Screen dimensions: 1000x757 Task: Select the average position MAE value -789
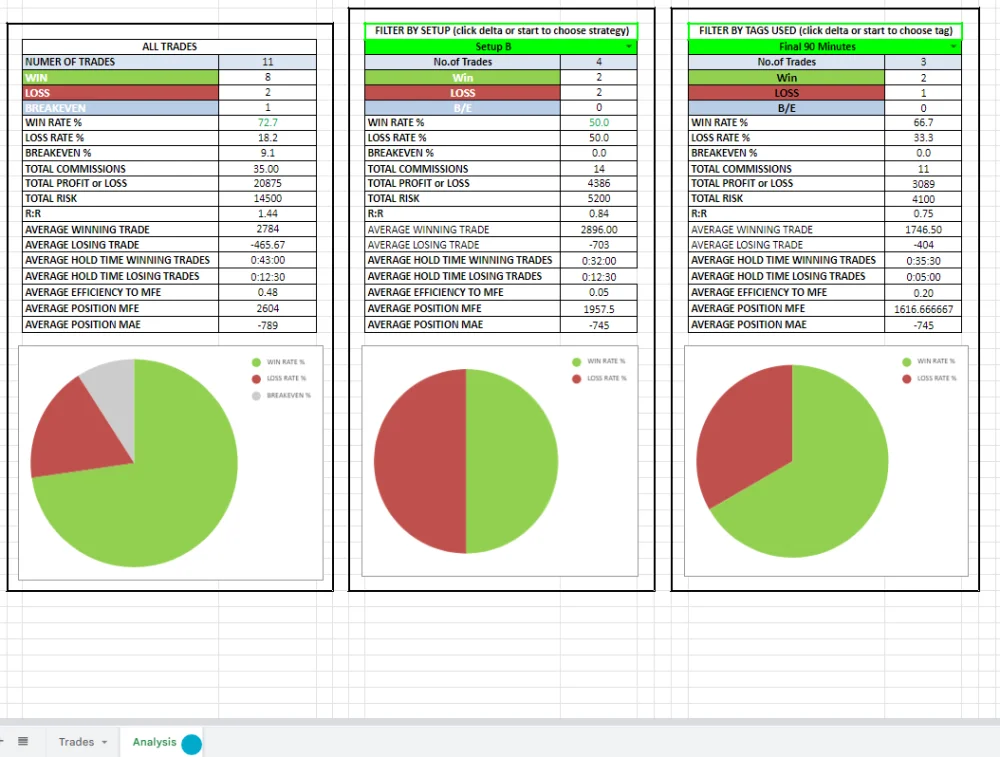point(267,325)
